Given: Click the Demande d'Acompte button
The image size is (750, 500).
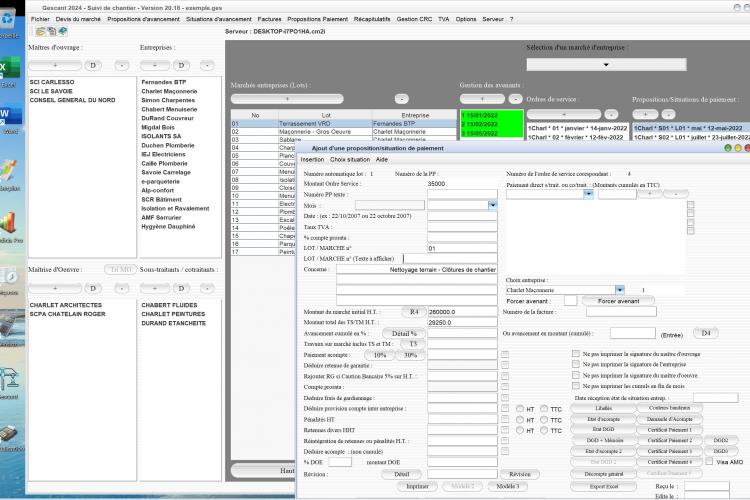Looking at the screenshot, I should [x=669, y=419].
